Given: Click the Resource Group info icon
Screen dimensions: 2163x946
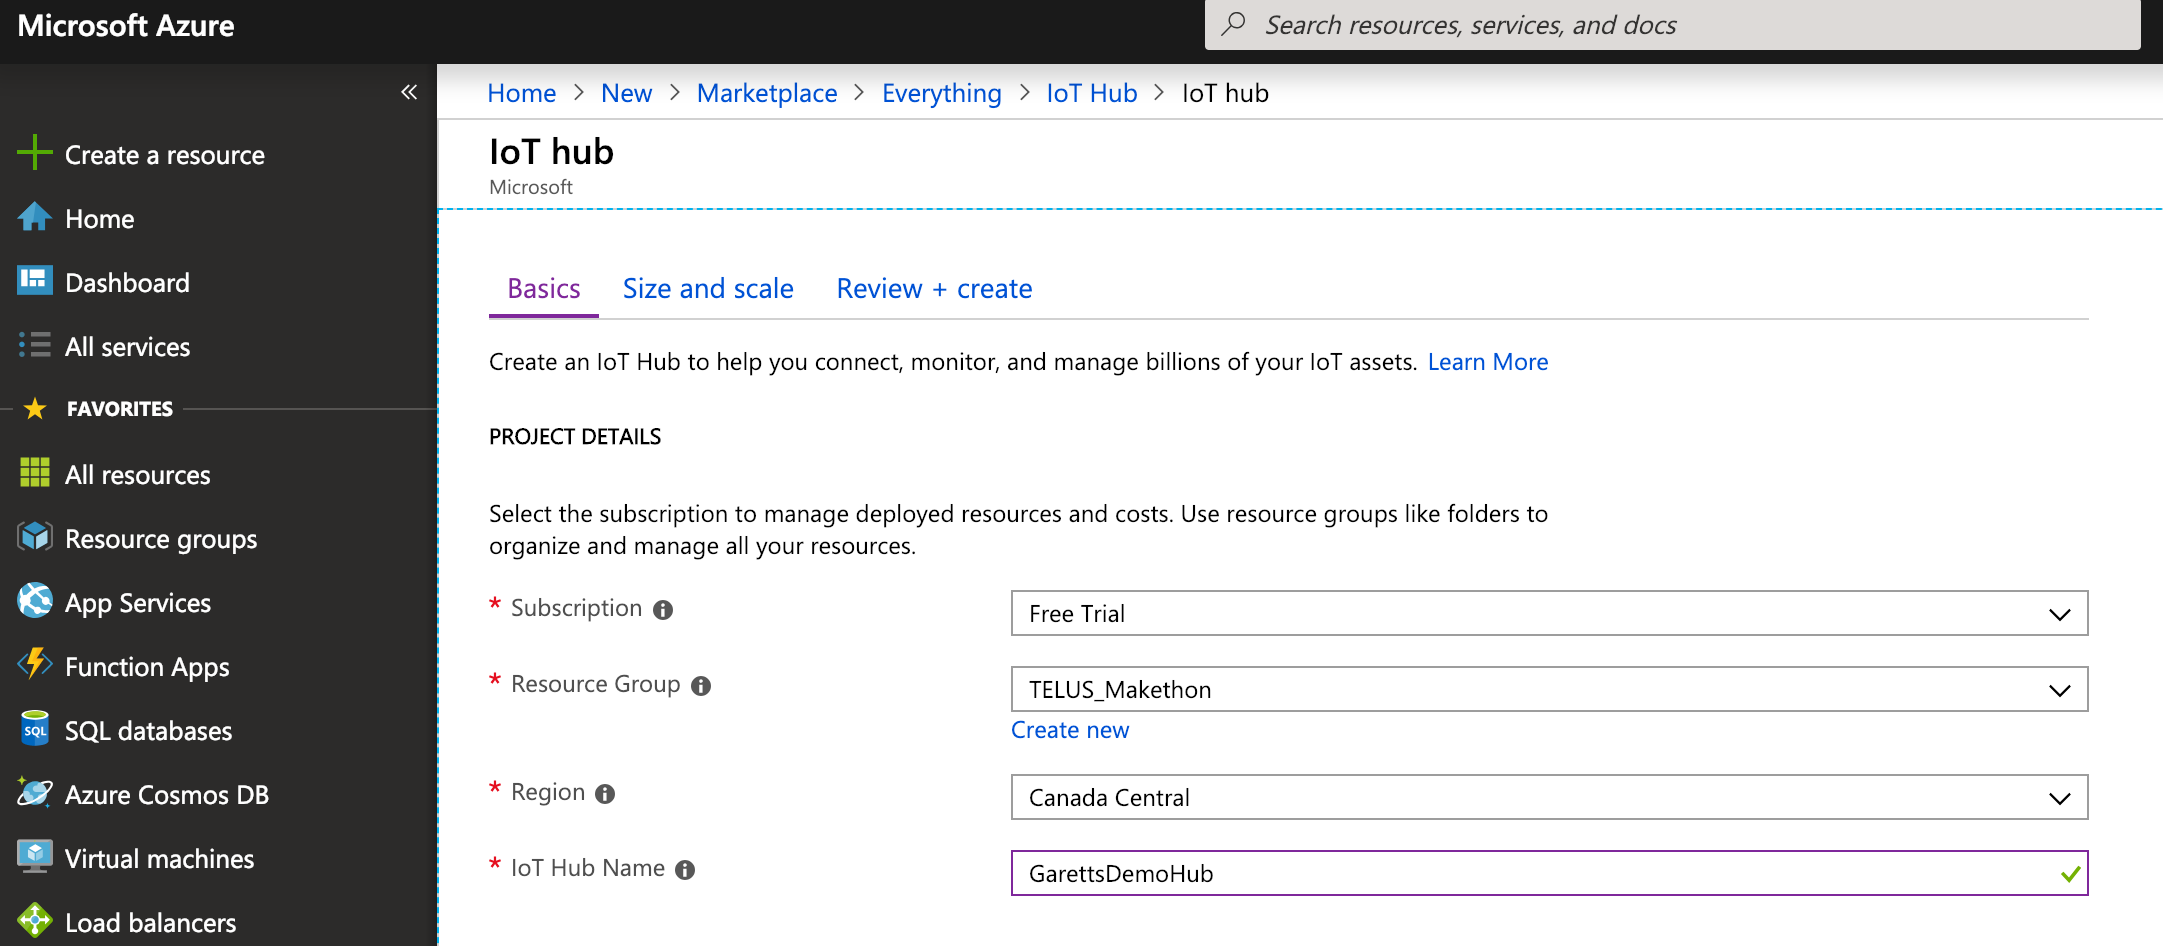Looking at the screenshot, I should 701,686.
